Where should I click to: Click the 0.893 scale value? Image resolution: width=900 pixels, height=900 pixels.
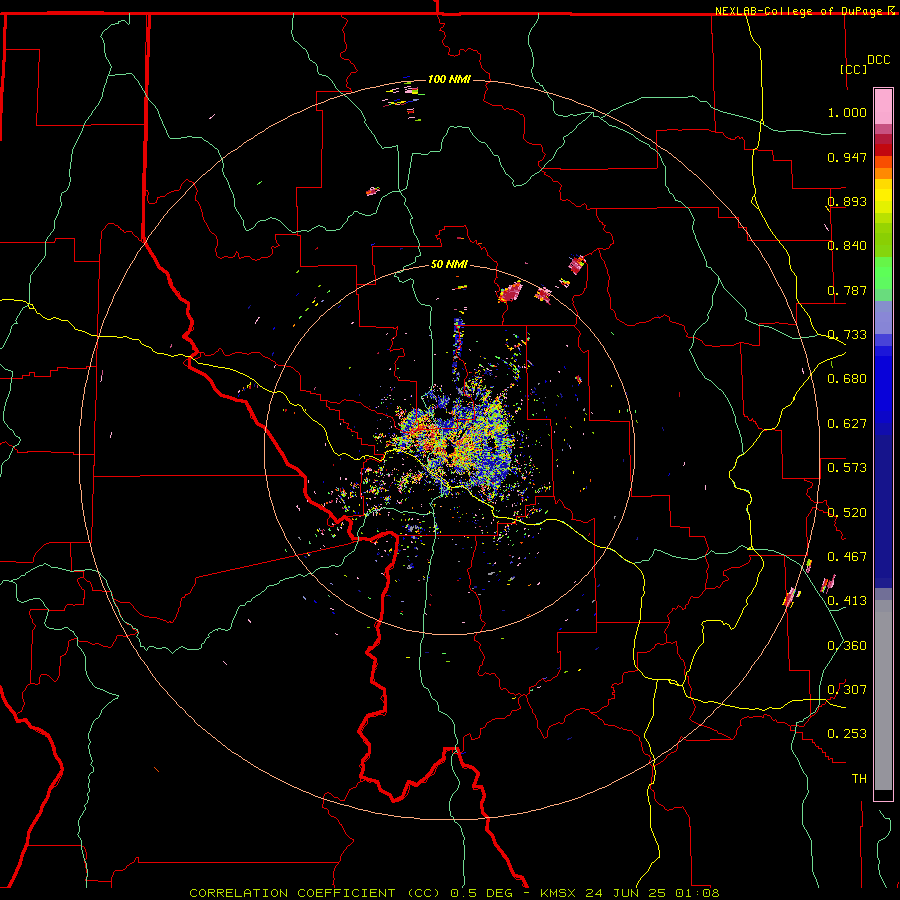point(847,201)
